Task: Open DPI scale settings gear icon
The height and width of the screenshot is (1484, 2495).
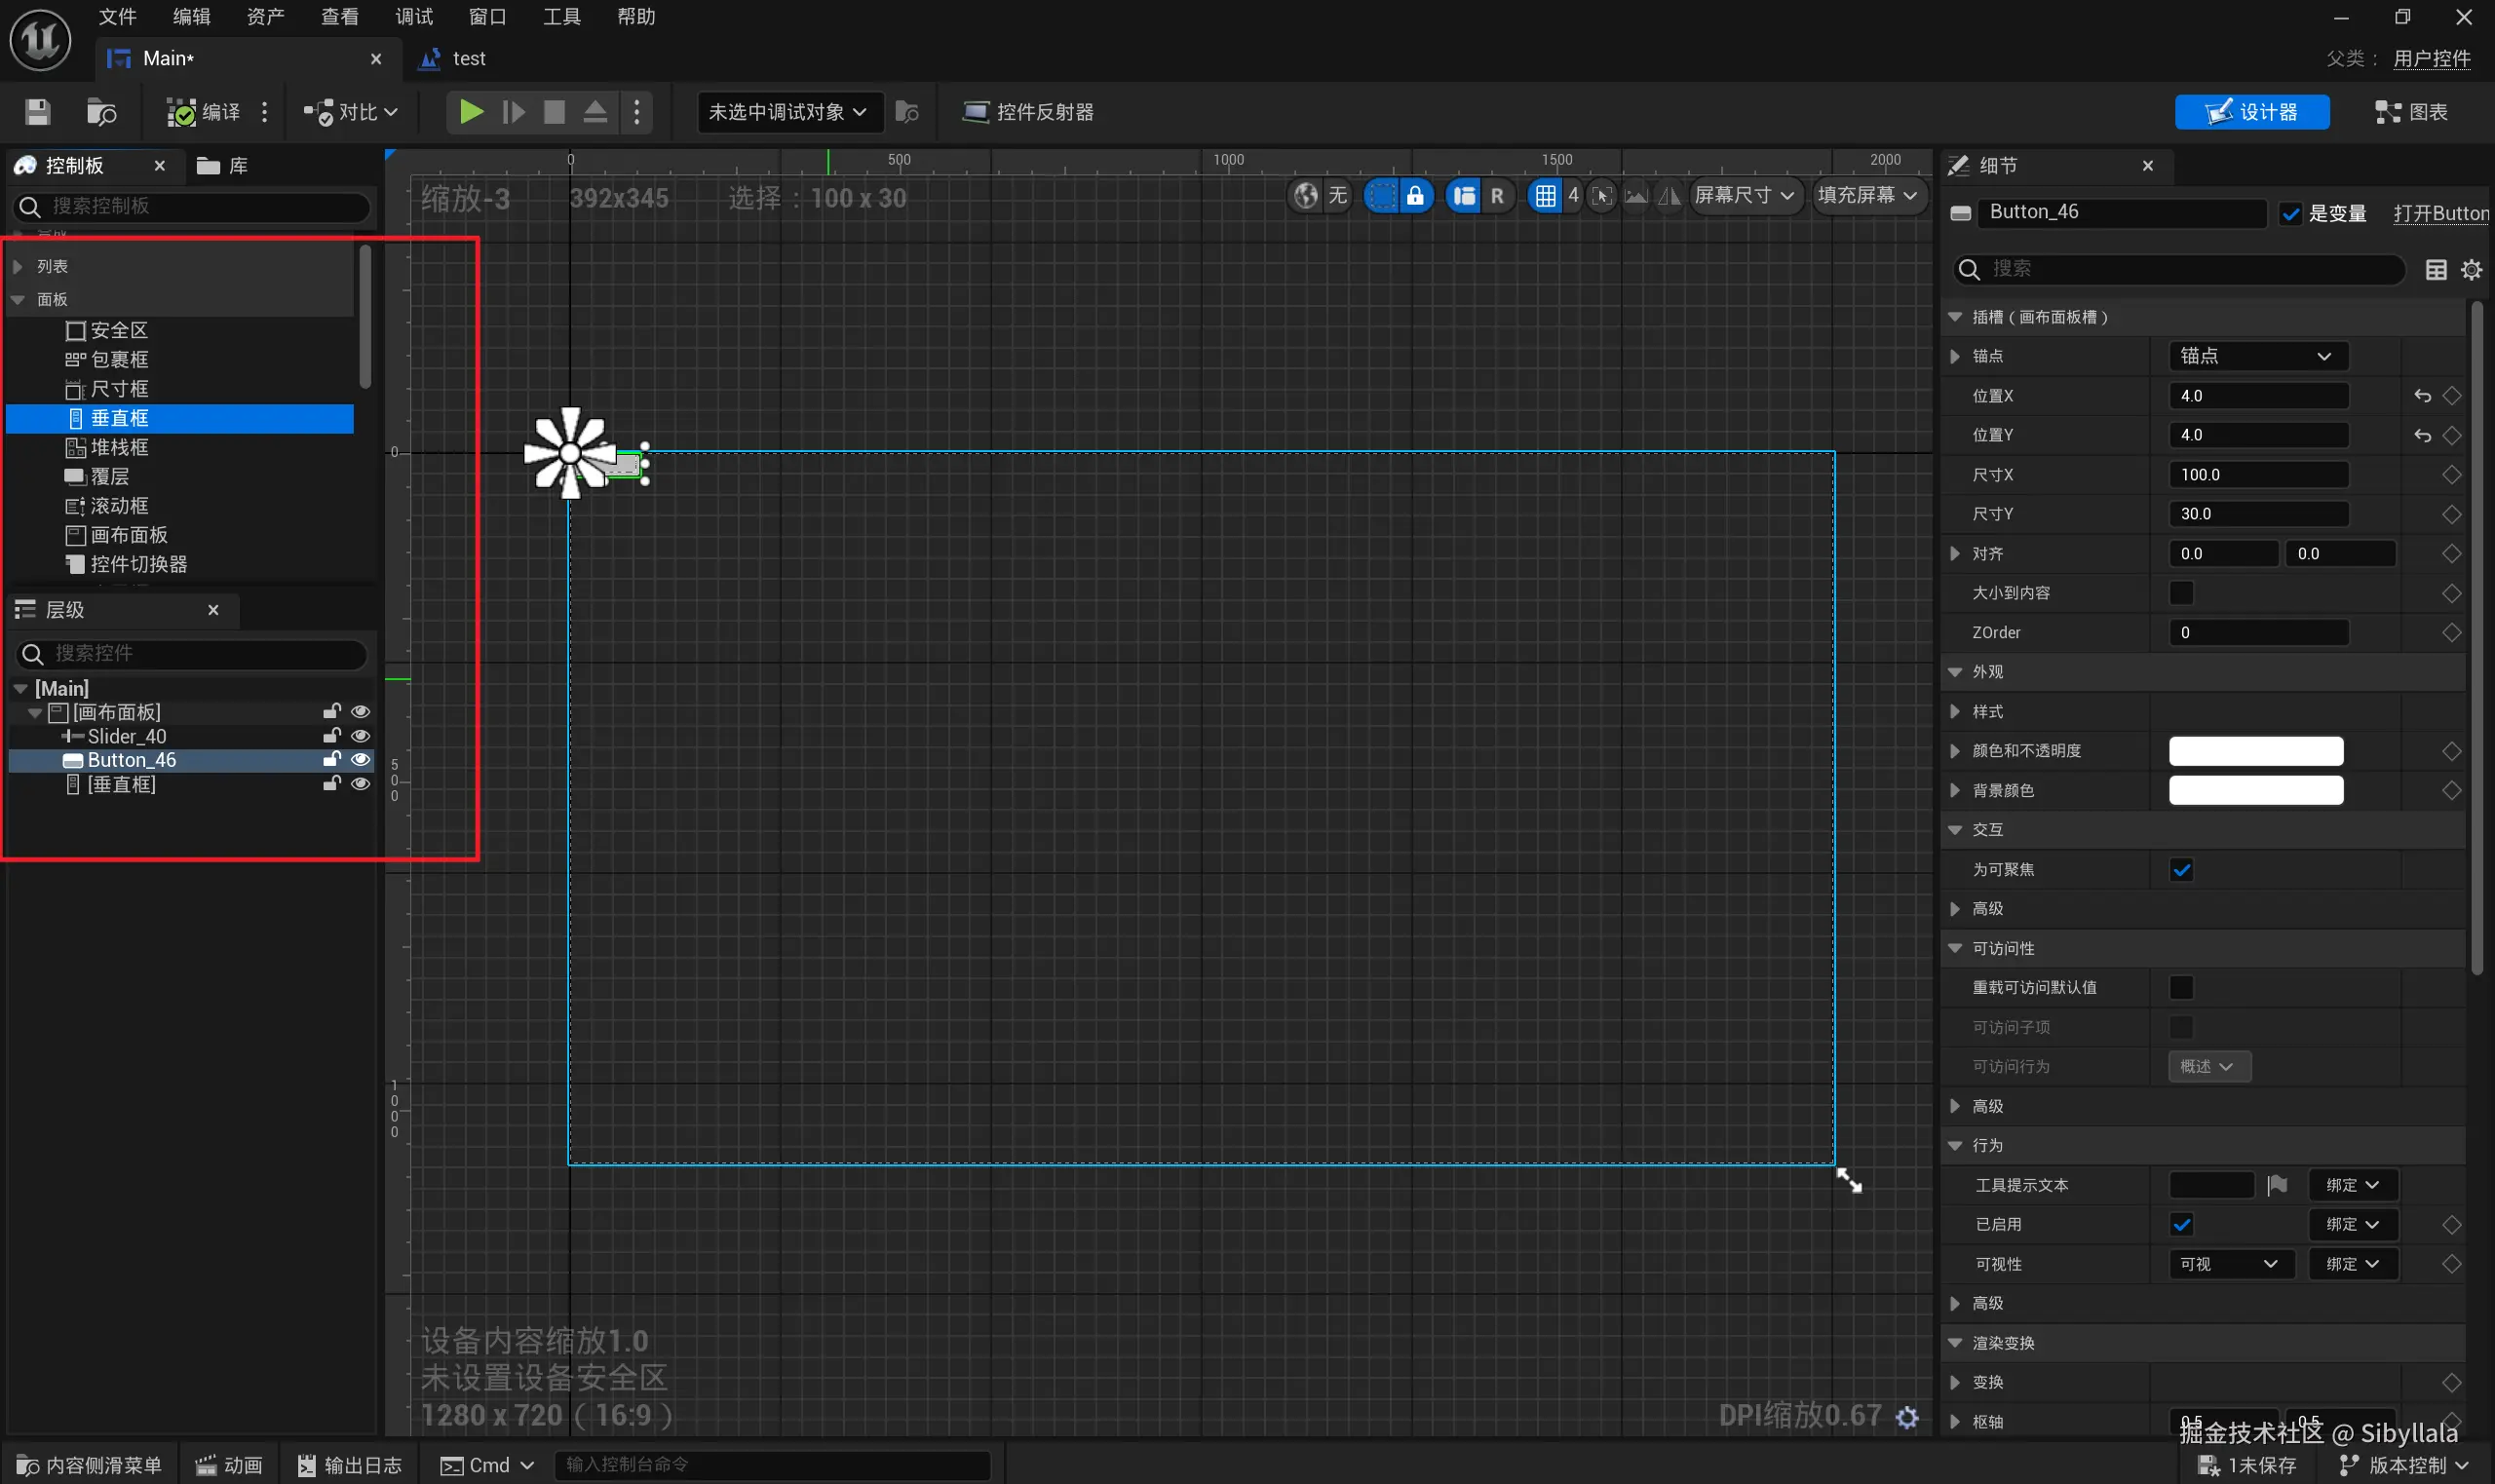Action: pos(1907,1417)
